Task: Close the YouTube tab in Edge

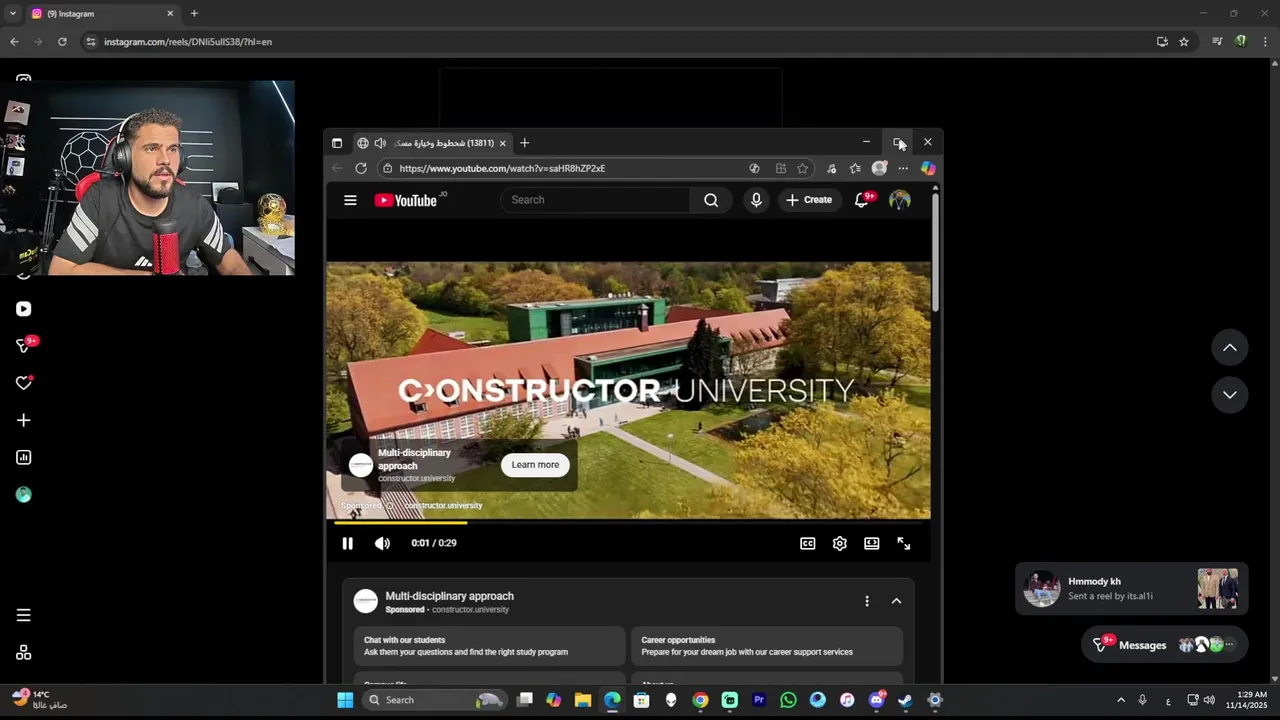Action: pyautogui.click(x=503, y=143)
